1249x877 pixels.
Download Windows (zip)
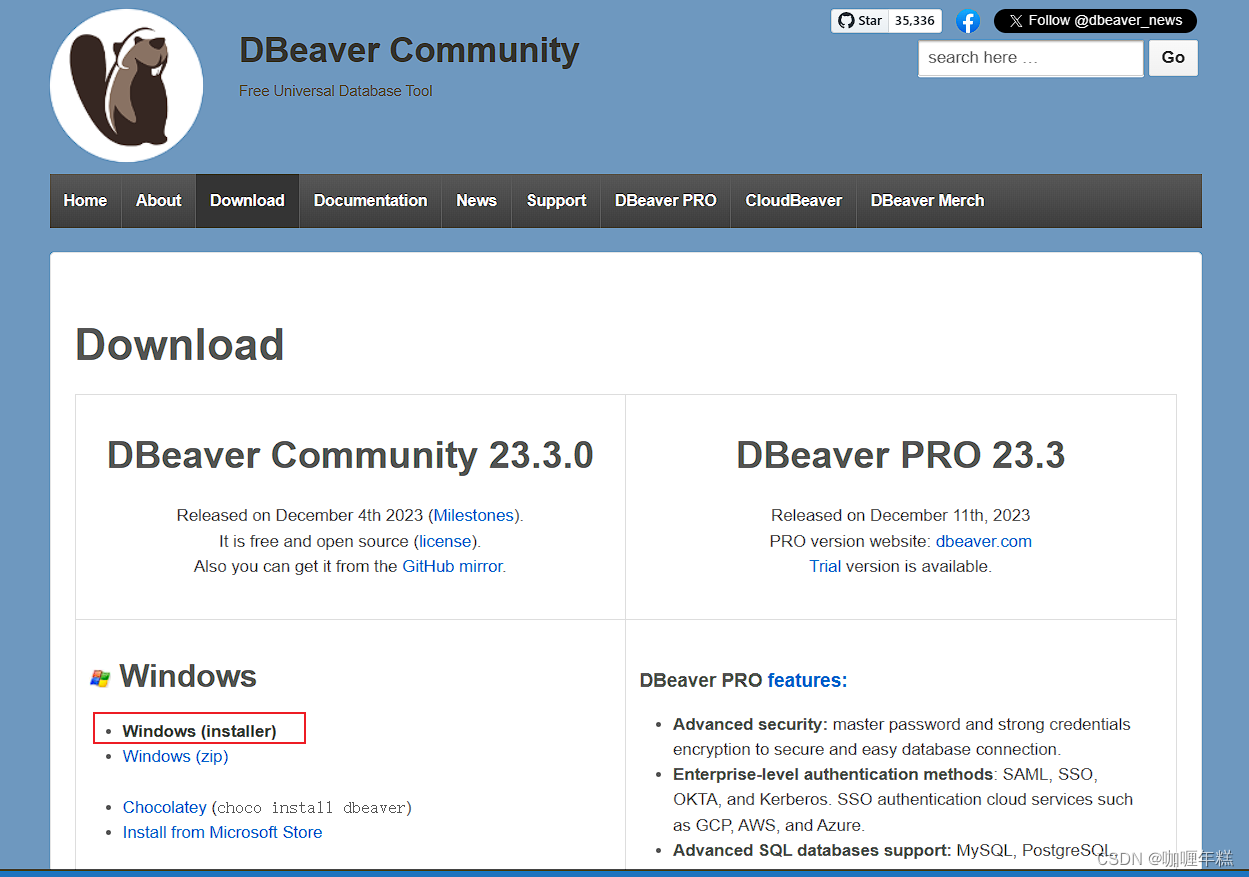[175, 756]
